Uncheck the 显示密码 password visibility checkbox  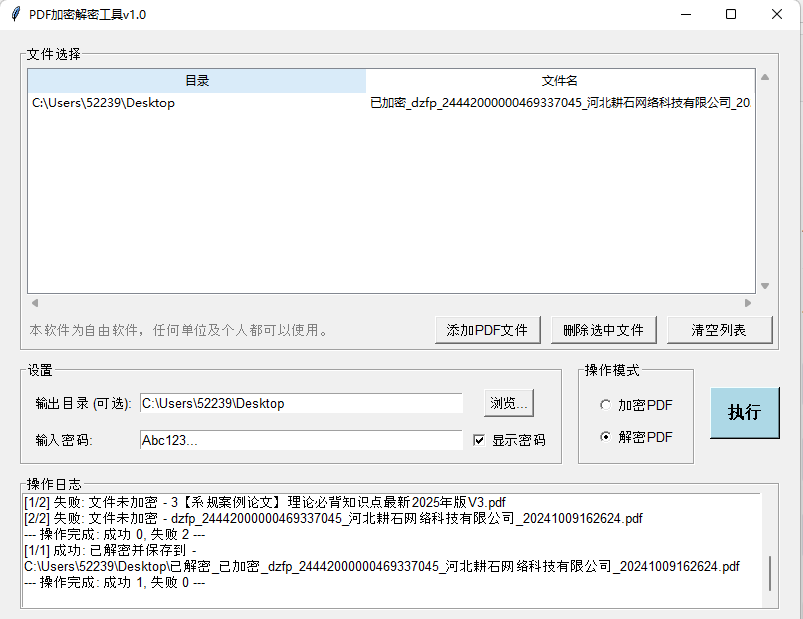479,440
